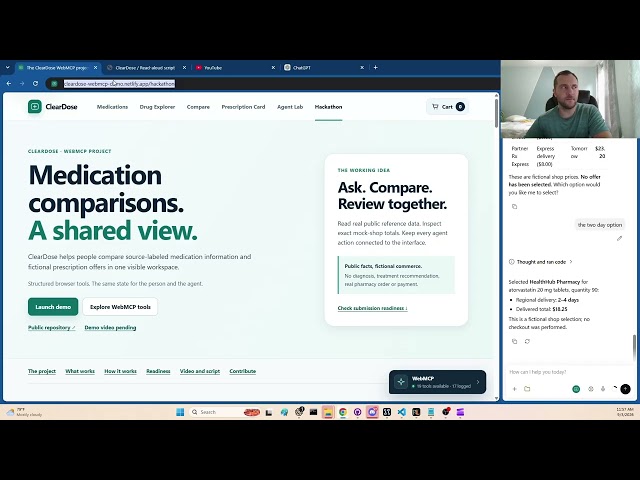The height and width of the screenshot is (480, 640).
Task: Close the ClearDose WebMCP project tab
Action: [96, 68]
